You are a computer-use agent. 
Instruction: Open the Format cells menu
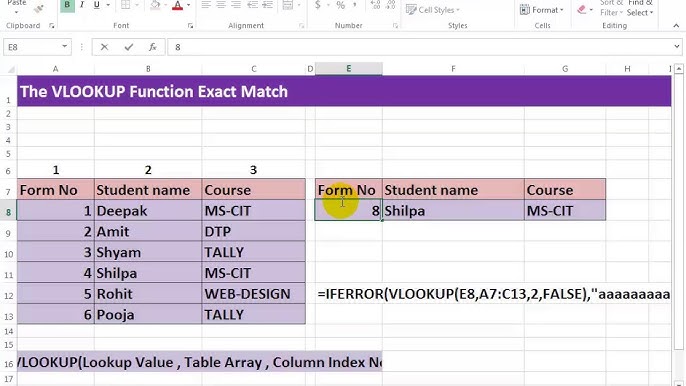(542, 10)
